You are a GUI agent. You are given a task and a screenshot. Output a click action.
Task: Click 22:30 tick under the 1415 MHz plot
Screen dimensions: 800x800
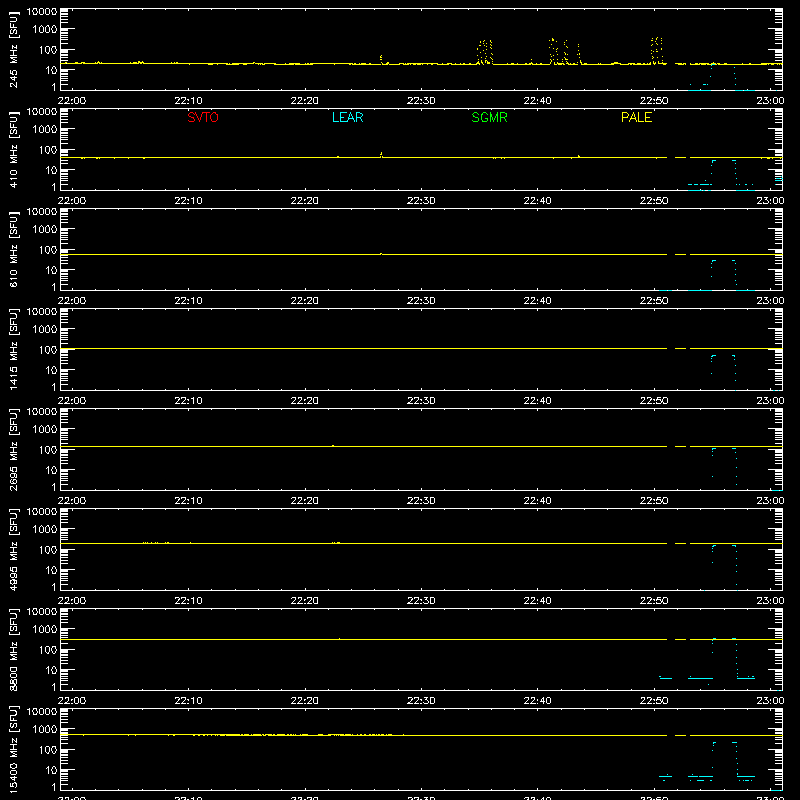click(x=421, y=401)
